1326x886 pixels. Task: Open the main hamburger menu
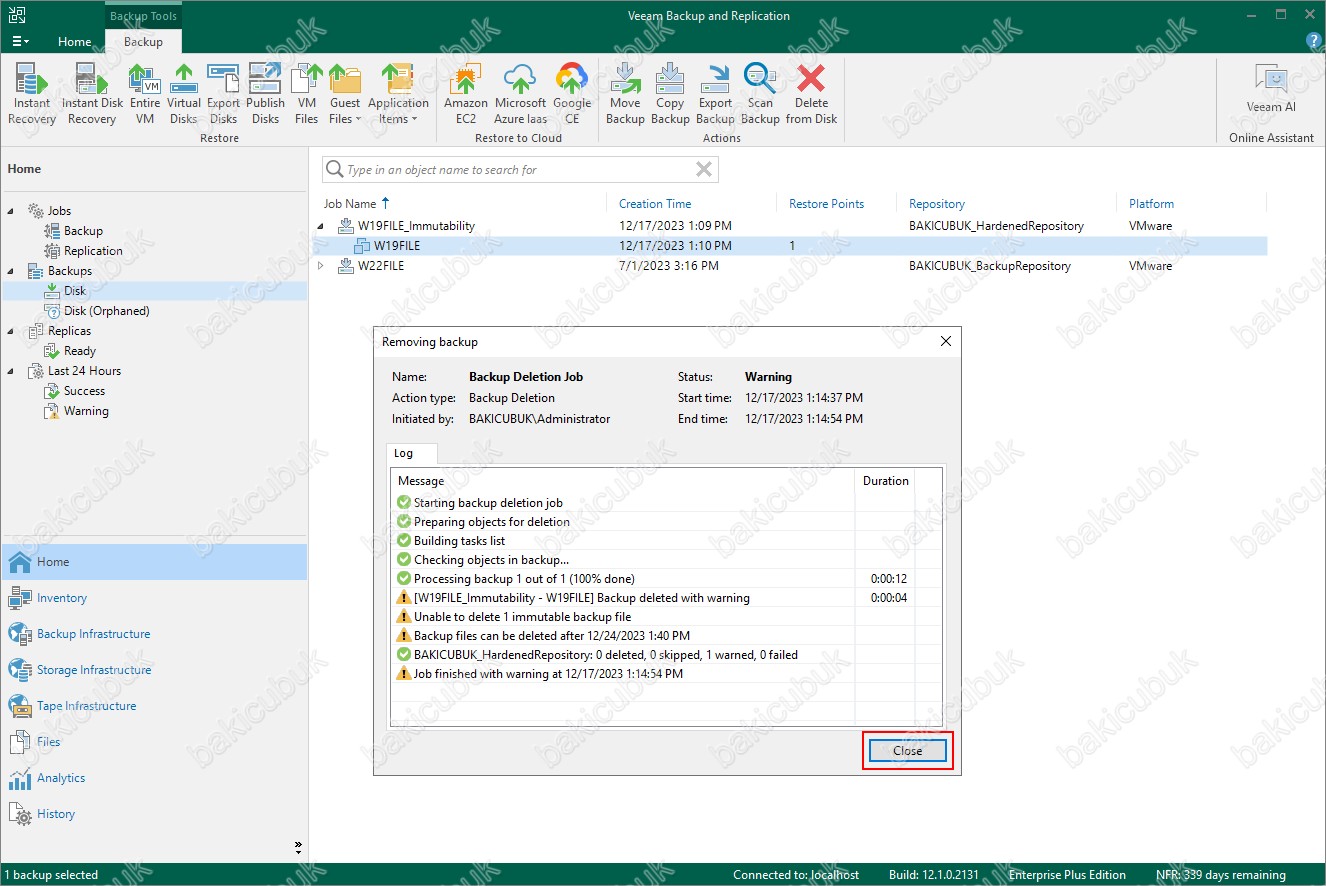pyautogui.click(x=20, y=41)
